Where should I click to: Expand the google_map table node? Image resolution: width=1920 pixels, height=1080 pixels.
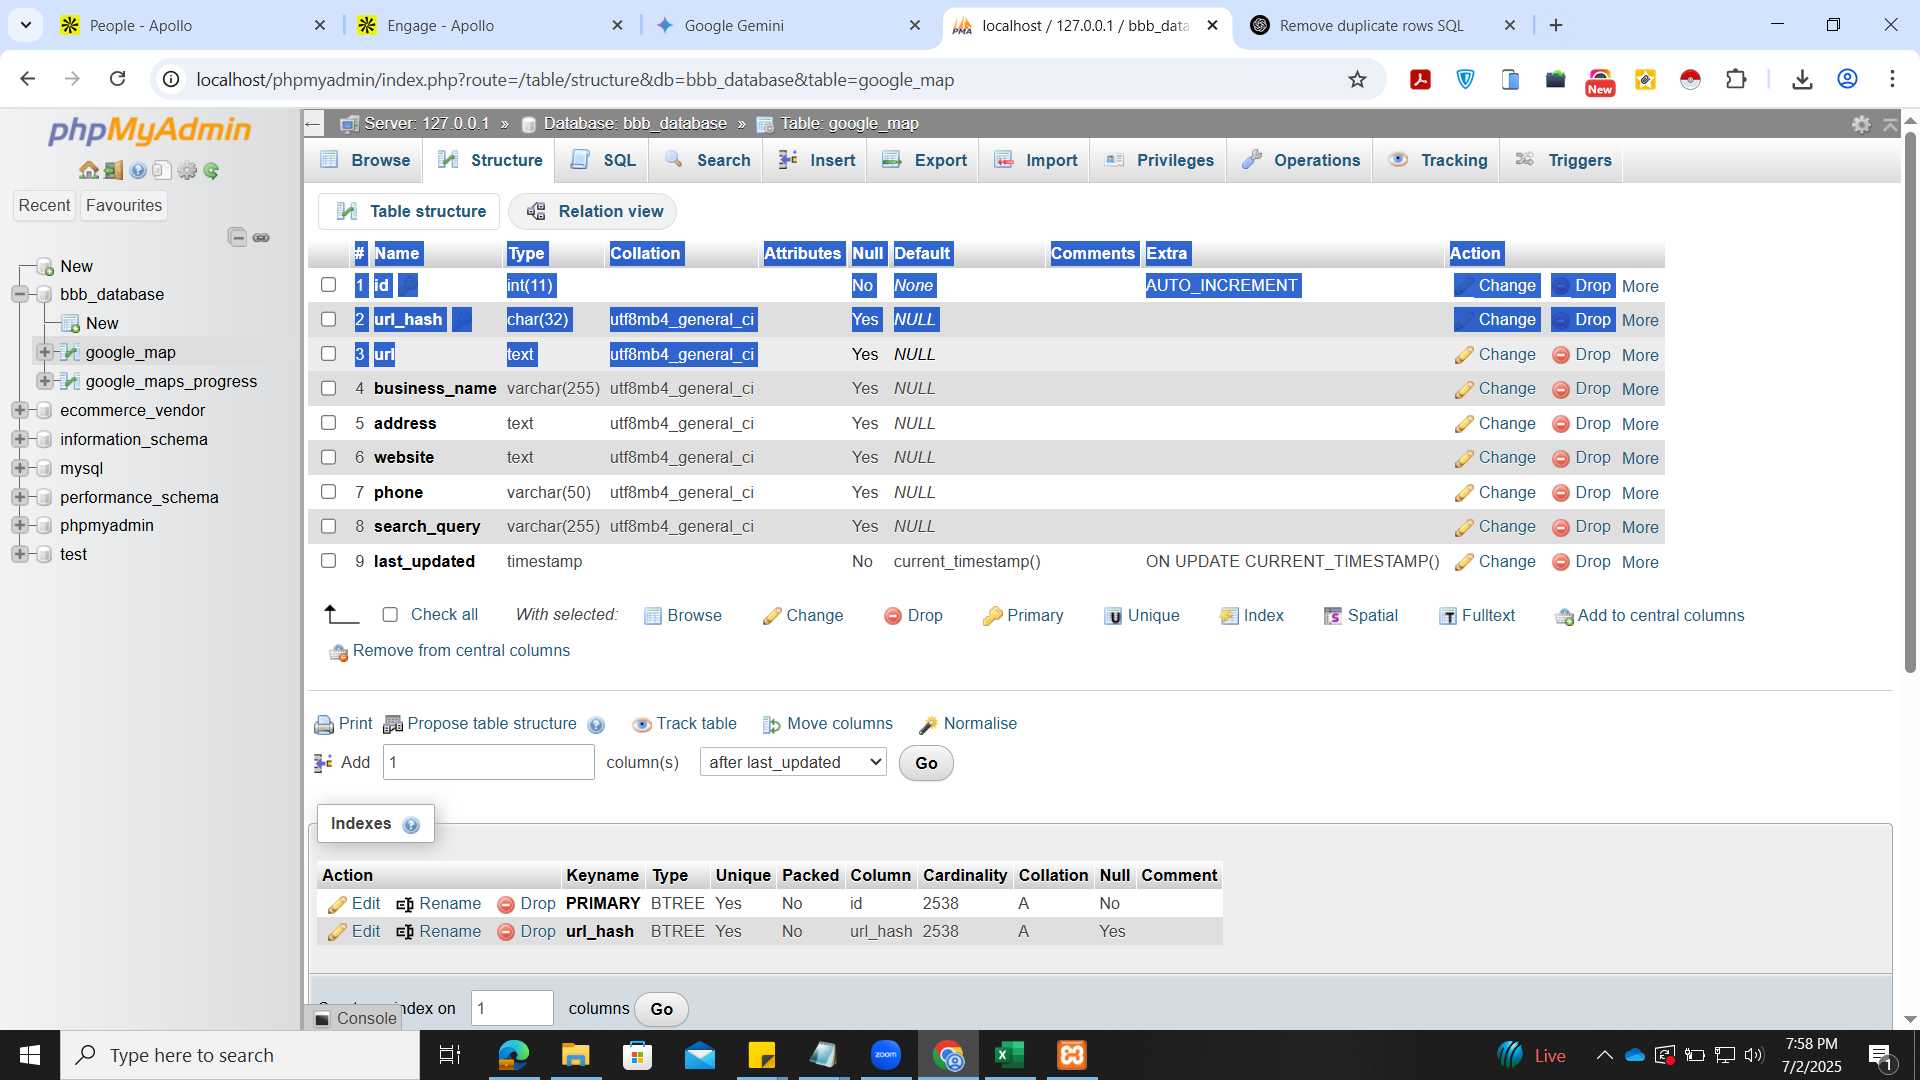click(44, 352)
